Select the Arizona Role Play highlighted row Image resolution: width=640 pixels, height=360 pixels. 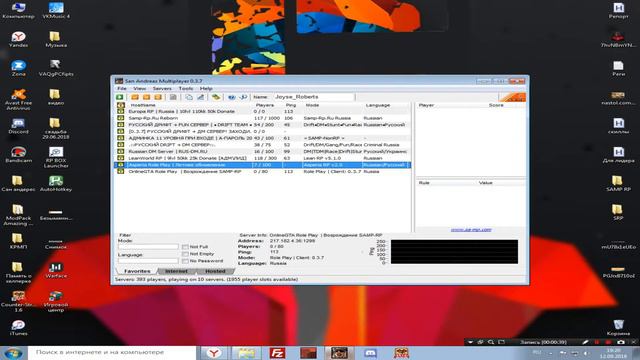pos(262,165)
